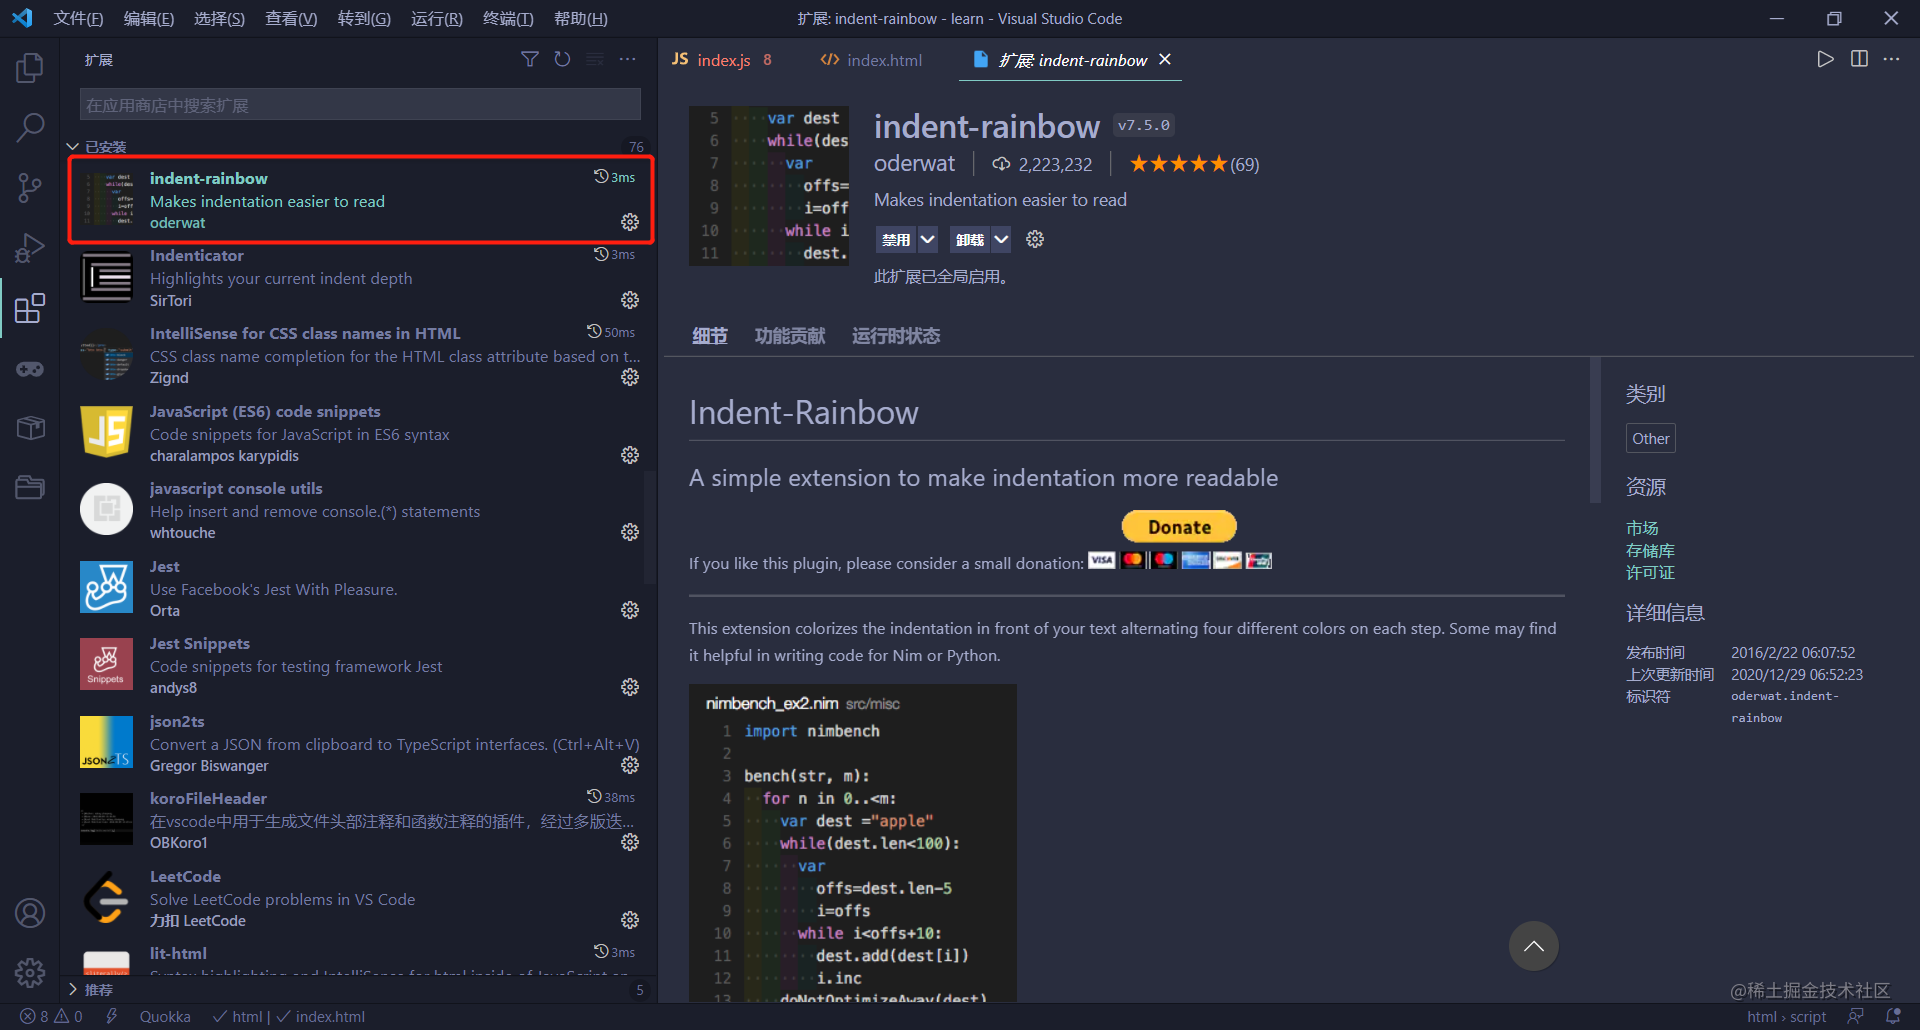This screenshot has width=1920, height=1030.
Task: Click the Donate button
Action: tap(1178, 526)
